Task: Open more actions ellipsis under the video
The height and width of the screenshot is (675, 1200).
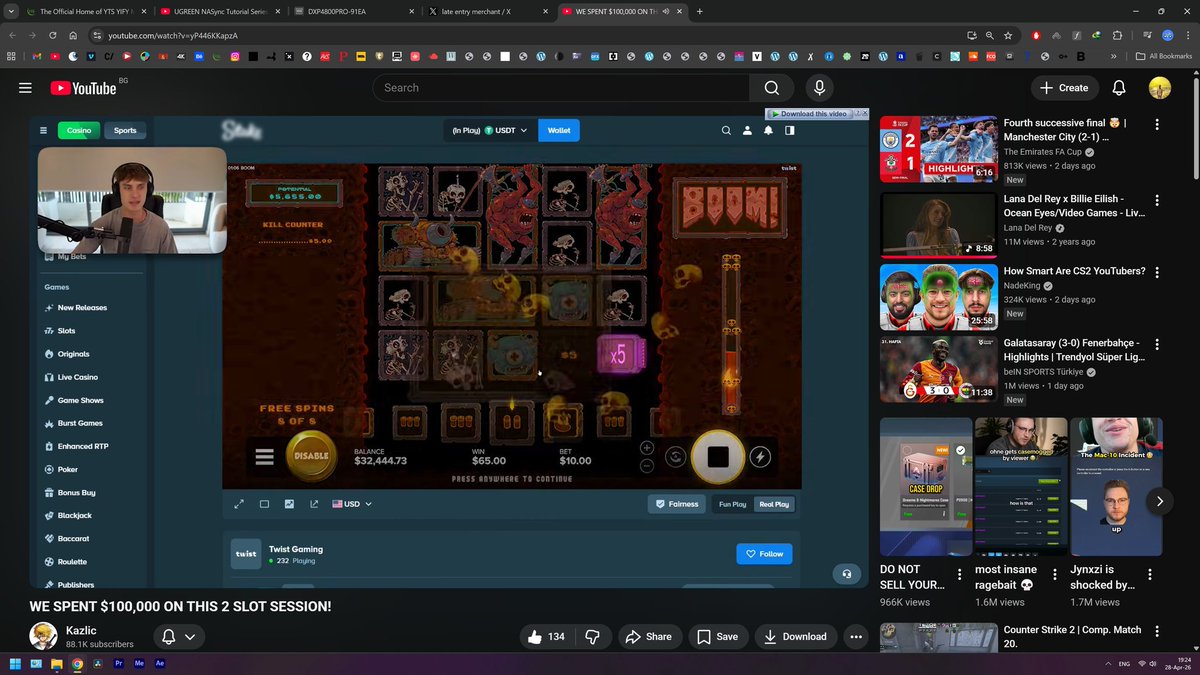Action: 855,636
